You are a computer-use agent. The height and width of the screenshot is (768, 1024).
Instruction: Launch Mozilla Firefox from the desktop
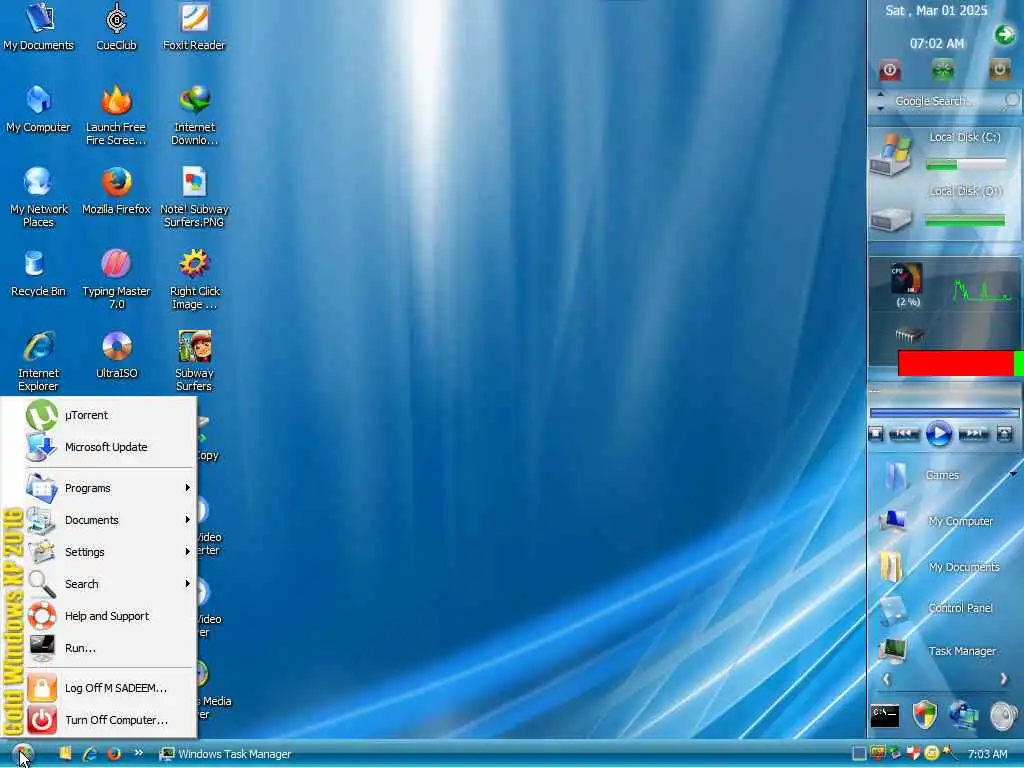[116, 191]
